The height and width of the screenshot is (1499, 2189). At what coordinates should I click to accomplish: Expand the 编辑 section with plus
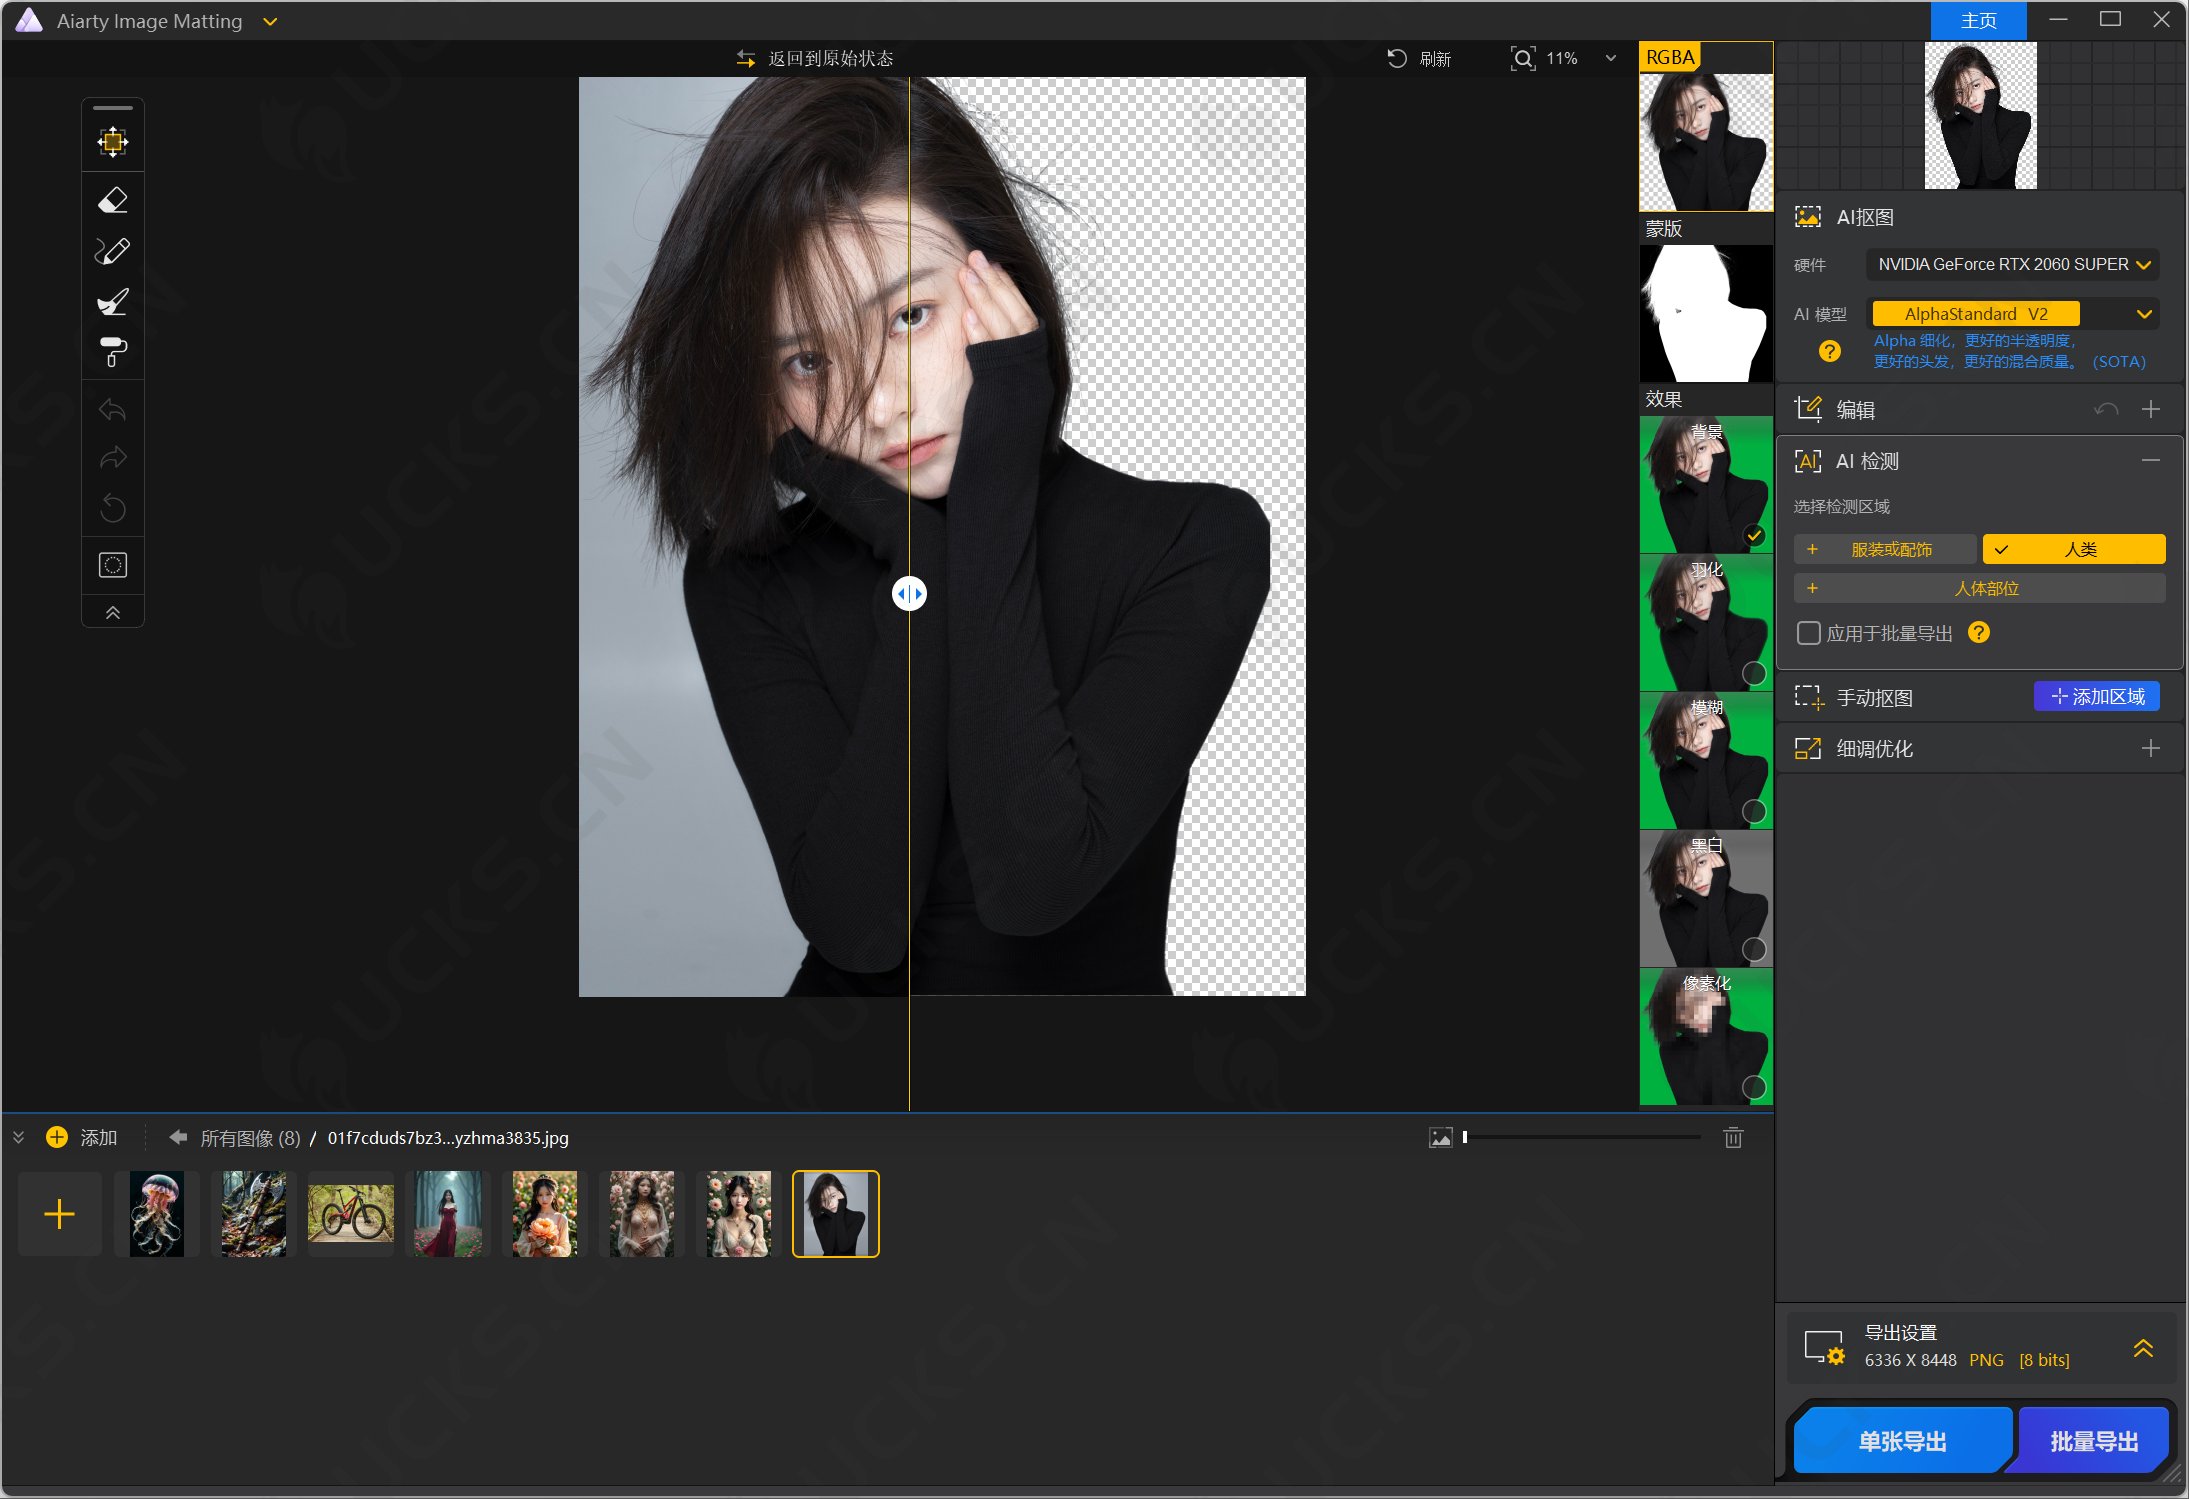2151,409
